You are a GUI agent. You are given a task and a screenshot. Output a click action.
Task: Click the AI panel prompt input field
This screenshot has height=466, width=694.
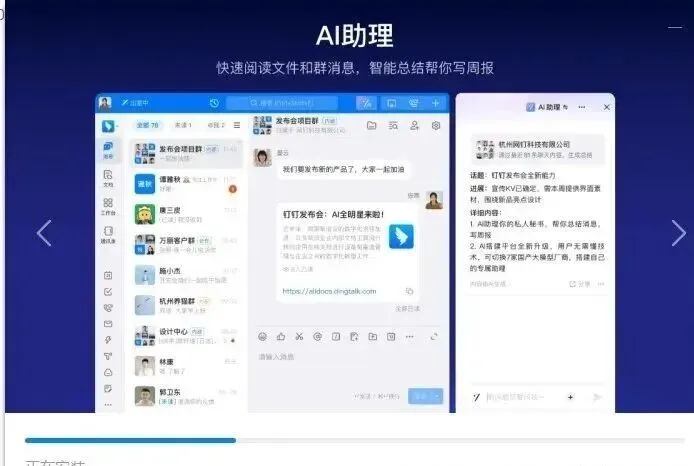tap(522, 397)
